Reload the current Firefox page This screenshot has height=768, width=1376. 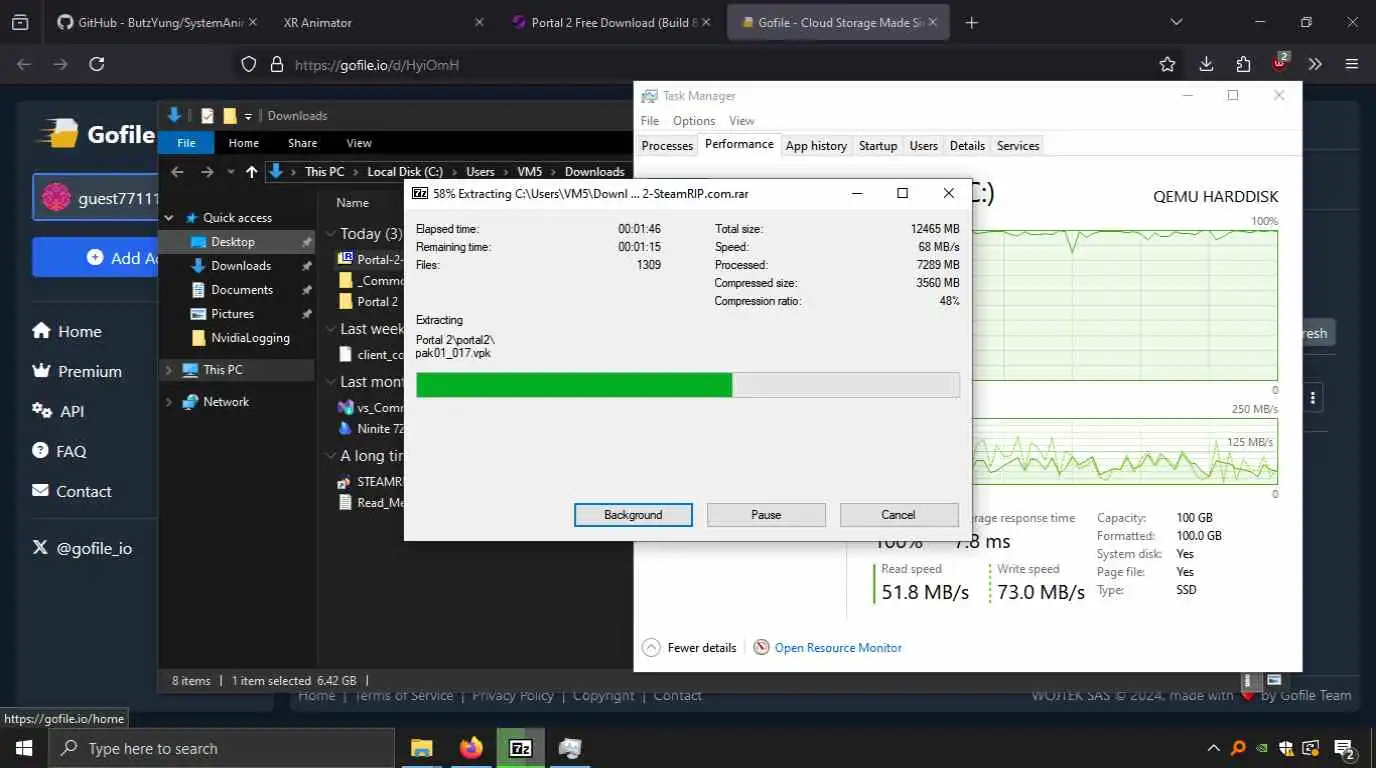tap(97, 64)
